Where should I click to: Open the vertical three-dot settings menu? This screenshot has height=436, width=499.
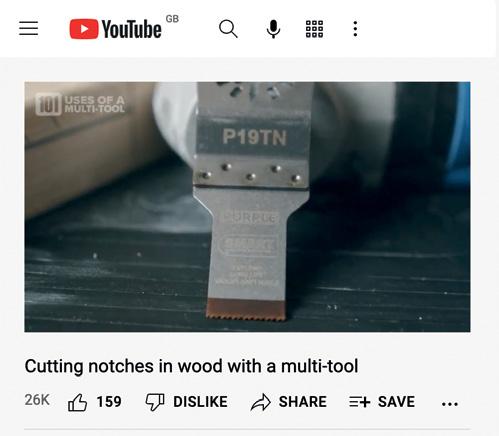click(355, 29)
